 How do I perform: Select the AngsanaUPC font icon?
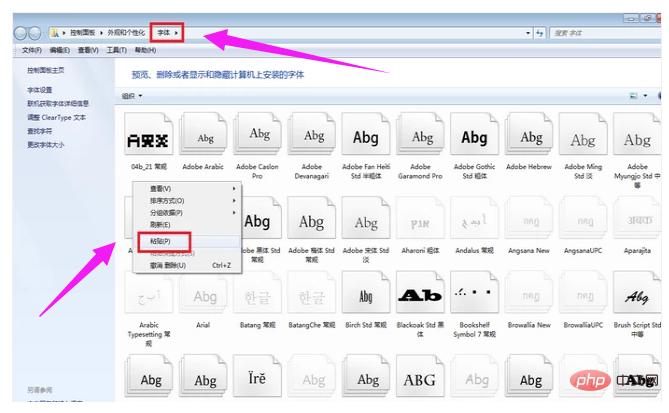pos(583,218)
